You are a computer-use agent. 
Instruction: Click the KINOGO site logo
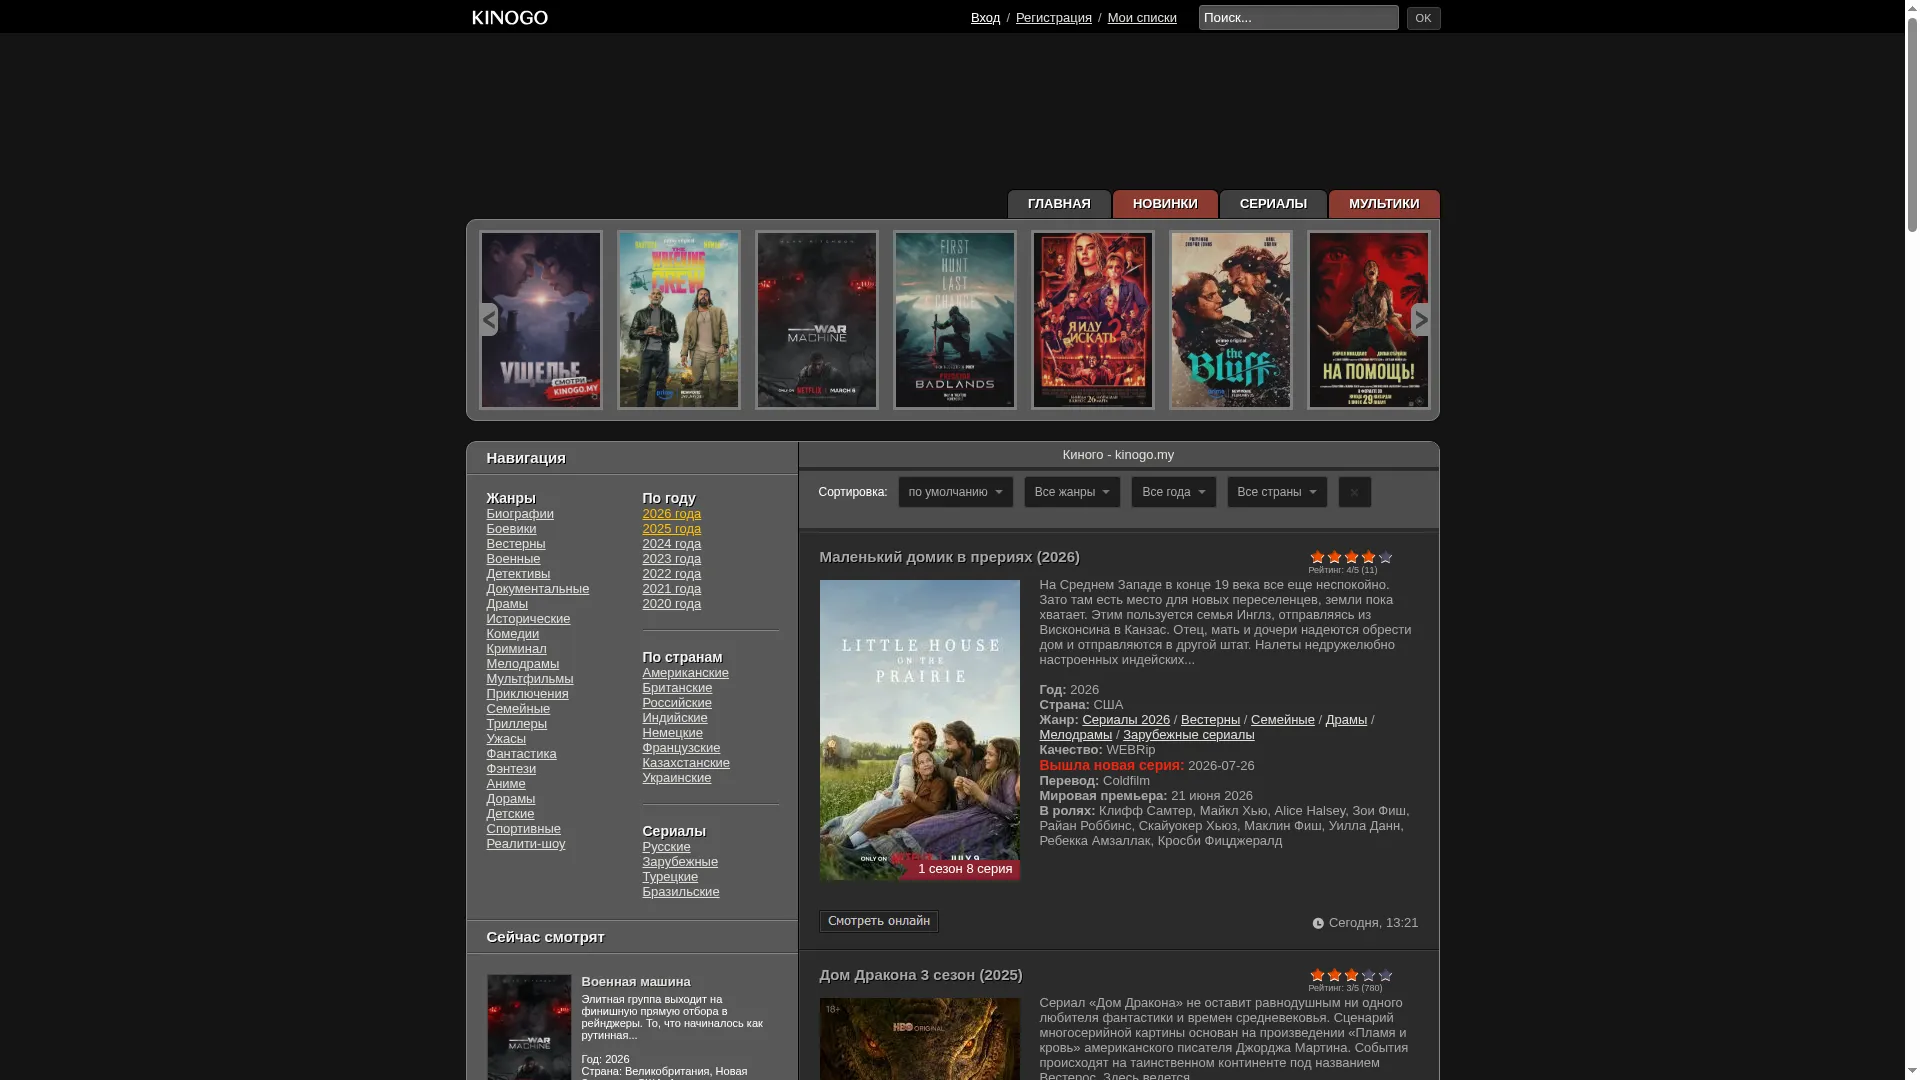pos(510,18)
